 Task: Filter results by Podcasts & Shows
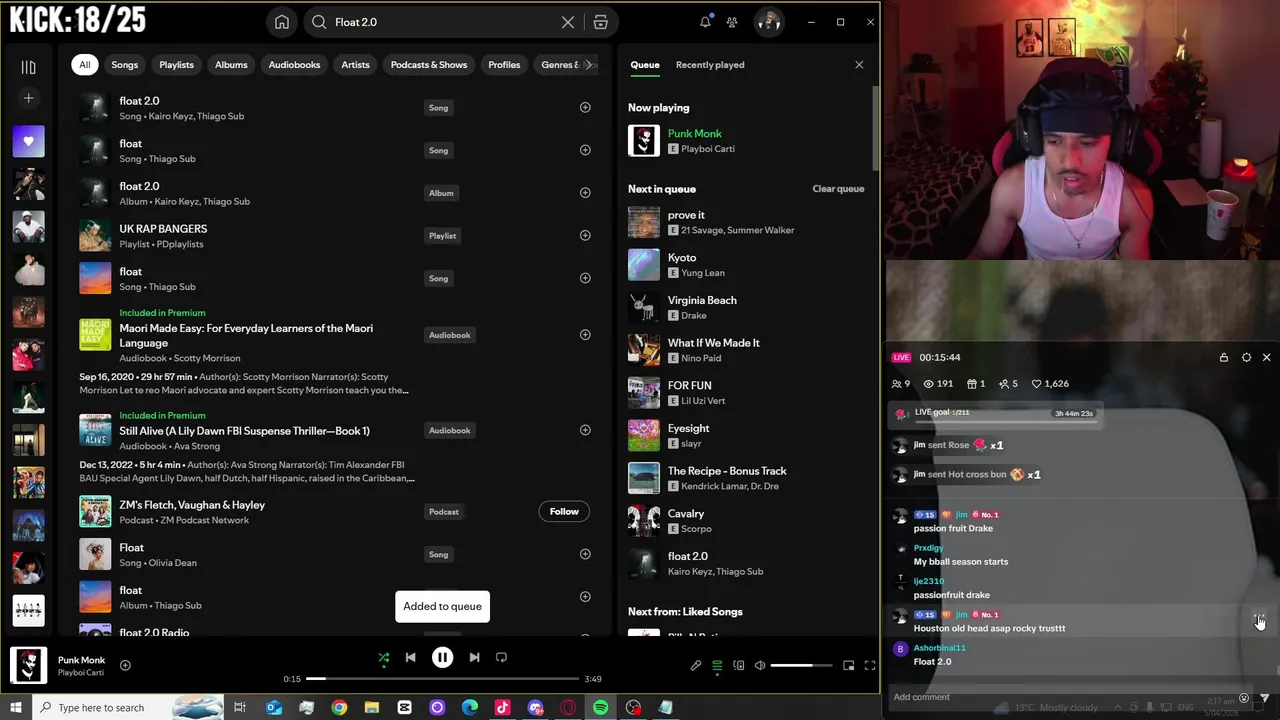[x=429, y=65]
